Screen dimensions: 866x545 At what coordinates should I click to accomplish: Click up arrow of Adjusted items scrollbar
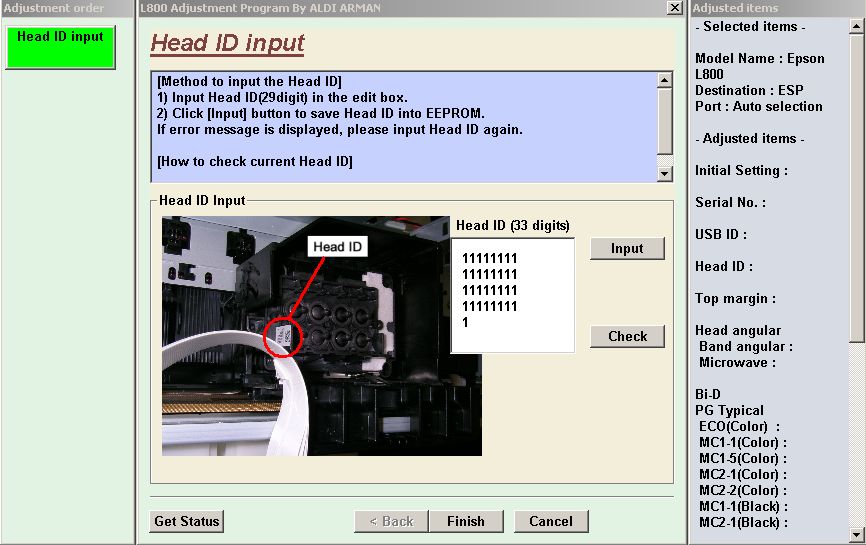857,25
